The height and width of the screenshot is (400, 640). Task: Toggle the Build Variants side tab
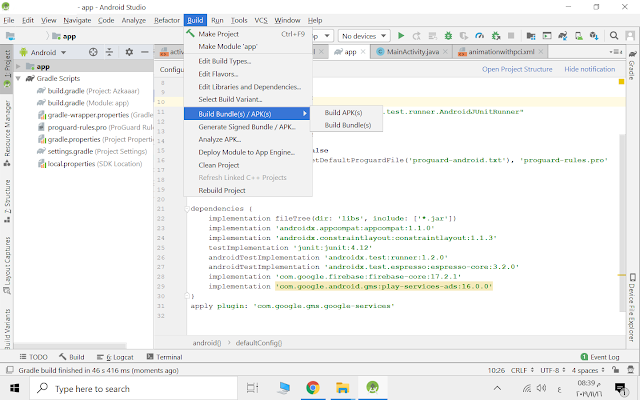coord(7,329)
